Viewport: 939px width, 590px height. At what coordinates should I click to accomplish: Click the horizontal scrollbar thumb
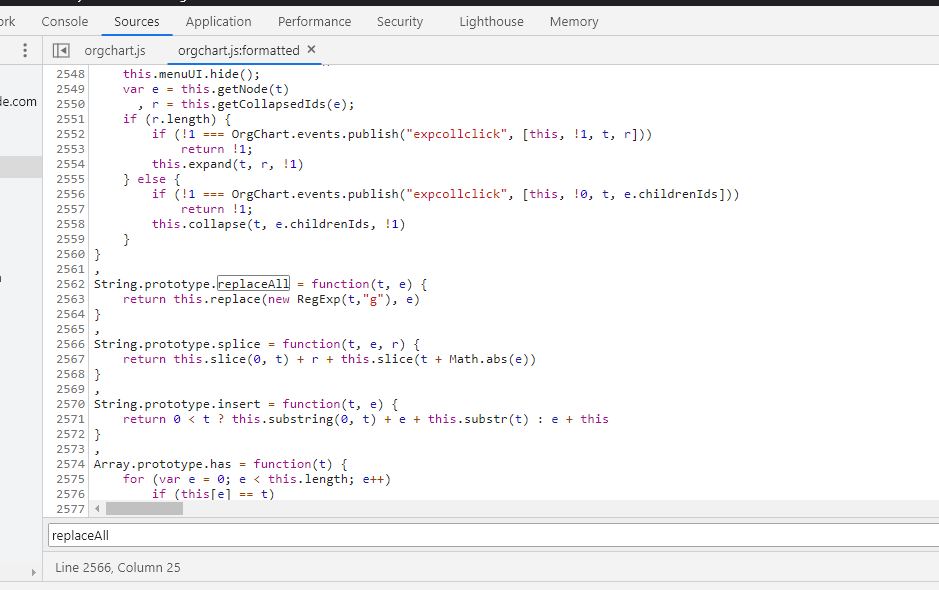click(144, 508)
